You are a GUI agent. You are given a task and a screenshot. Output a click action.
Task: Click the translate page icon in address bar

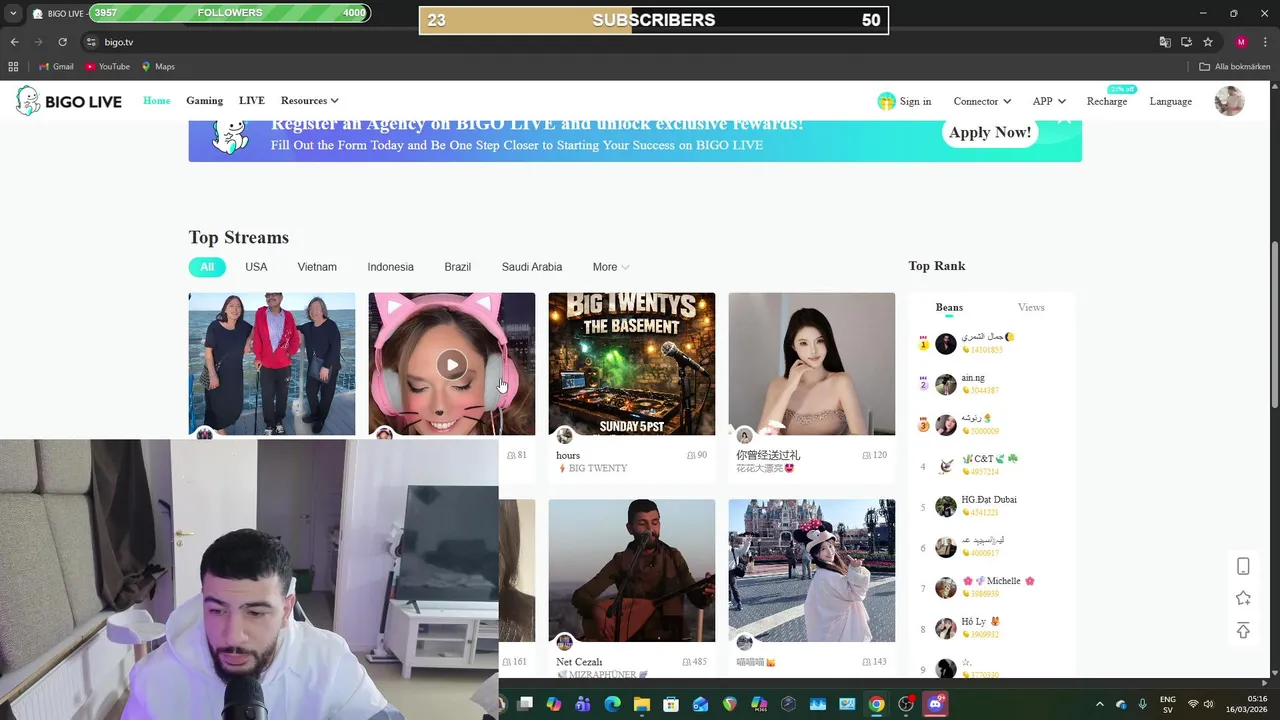click(x=1165, y=42)
